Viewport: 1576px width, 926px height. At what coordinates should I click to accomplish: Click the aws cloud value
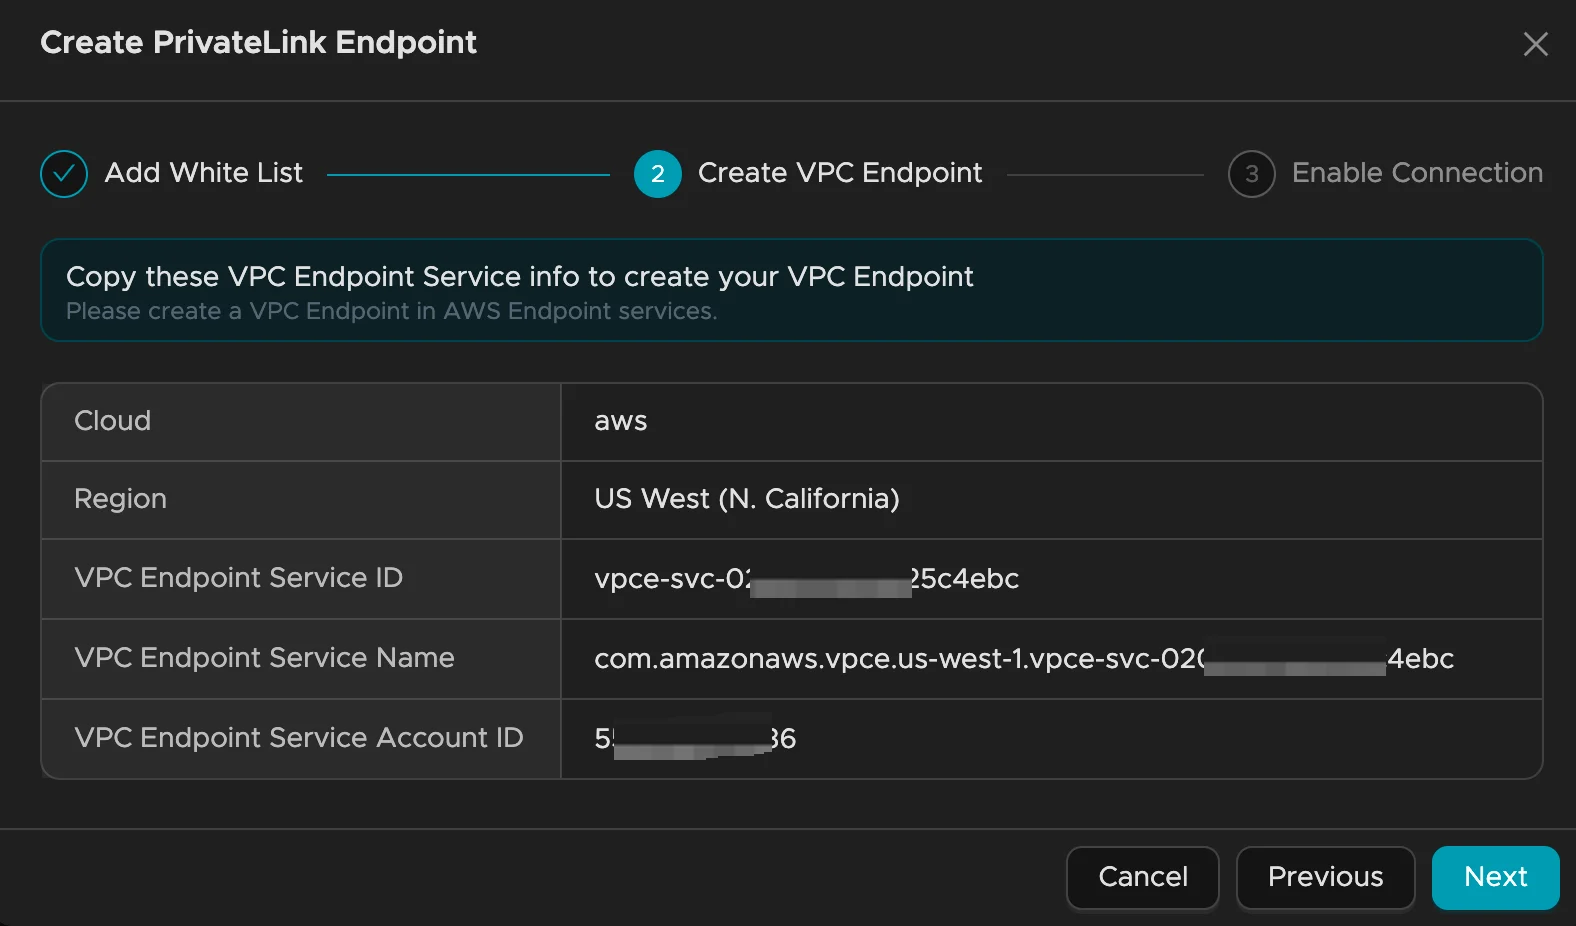tap(620, 421)
